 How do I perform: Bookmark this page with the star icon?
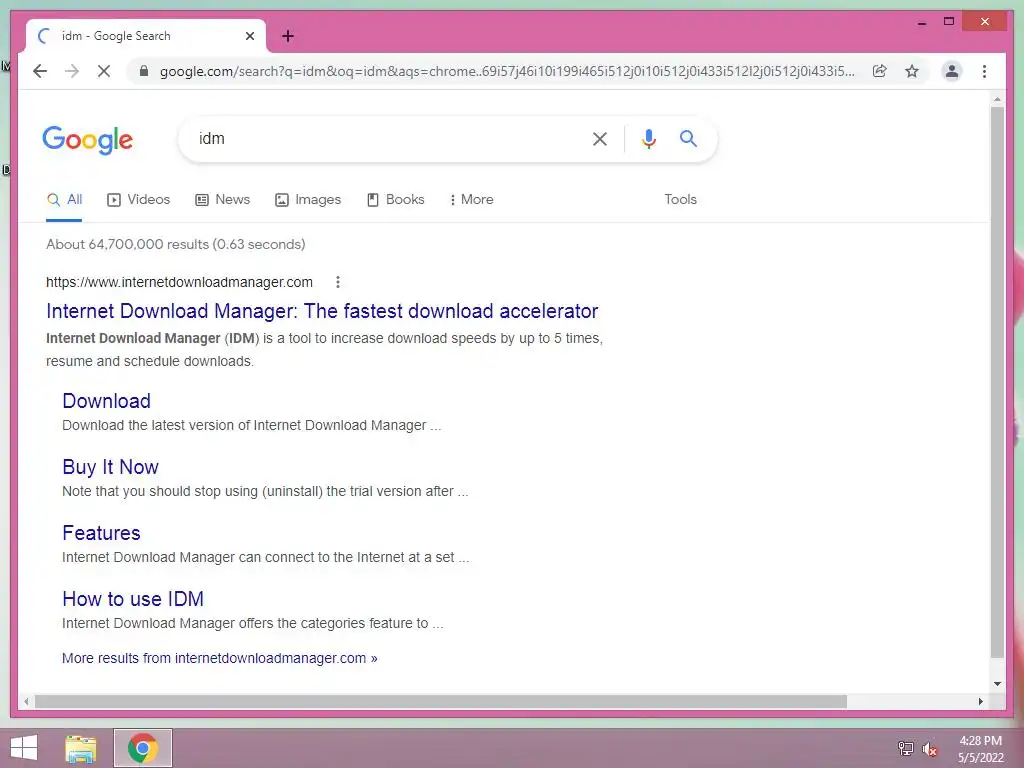pos(912,71)
